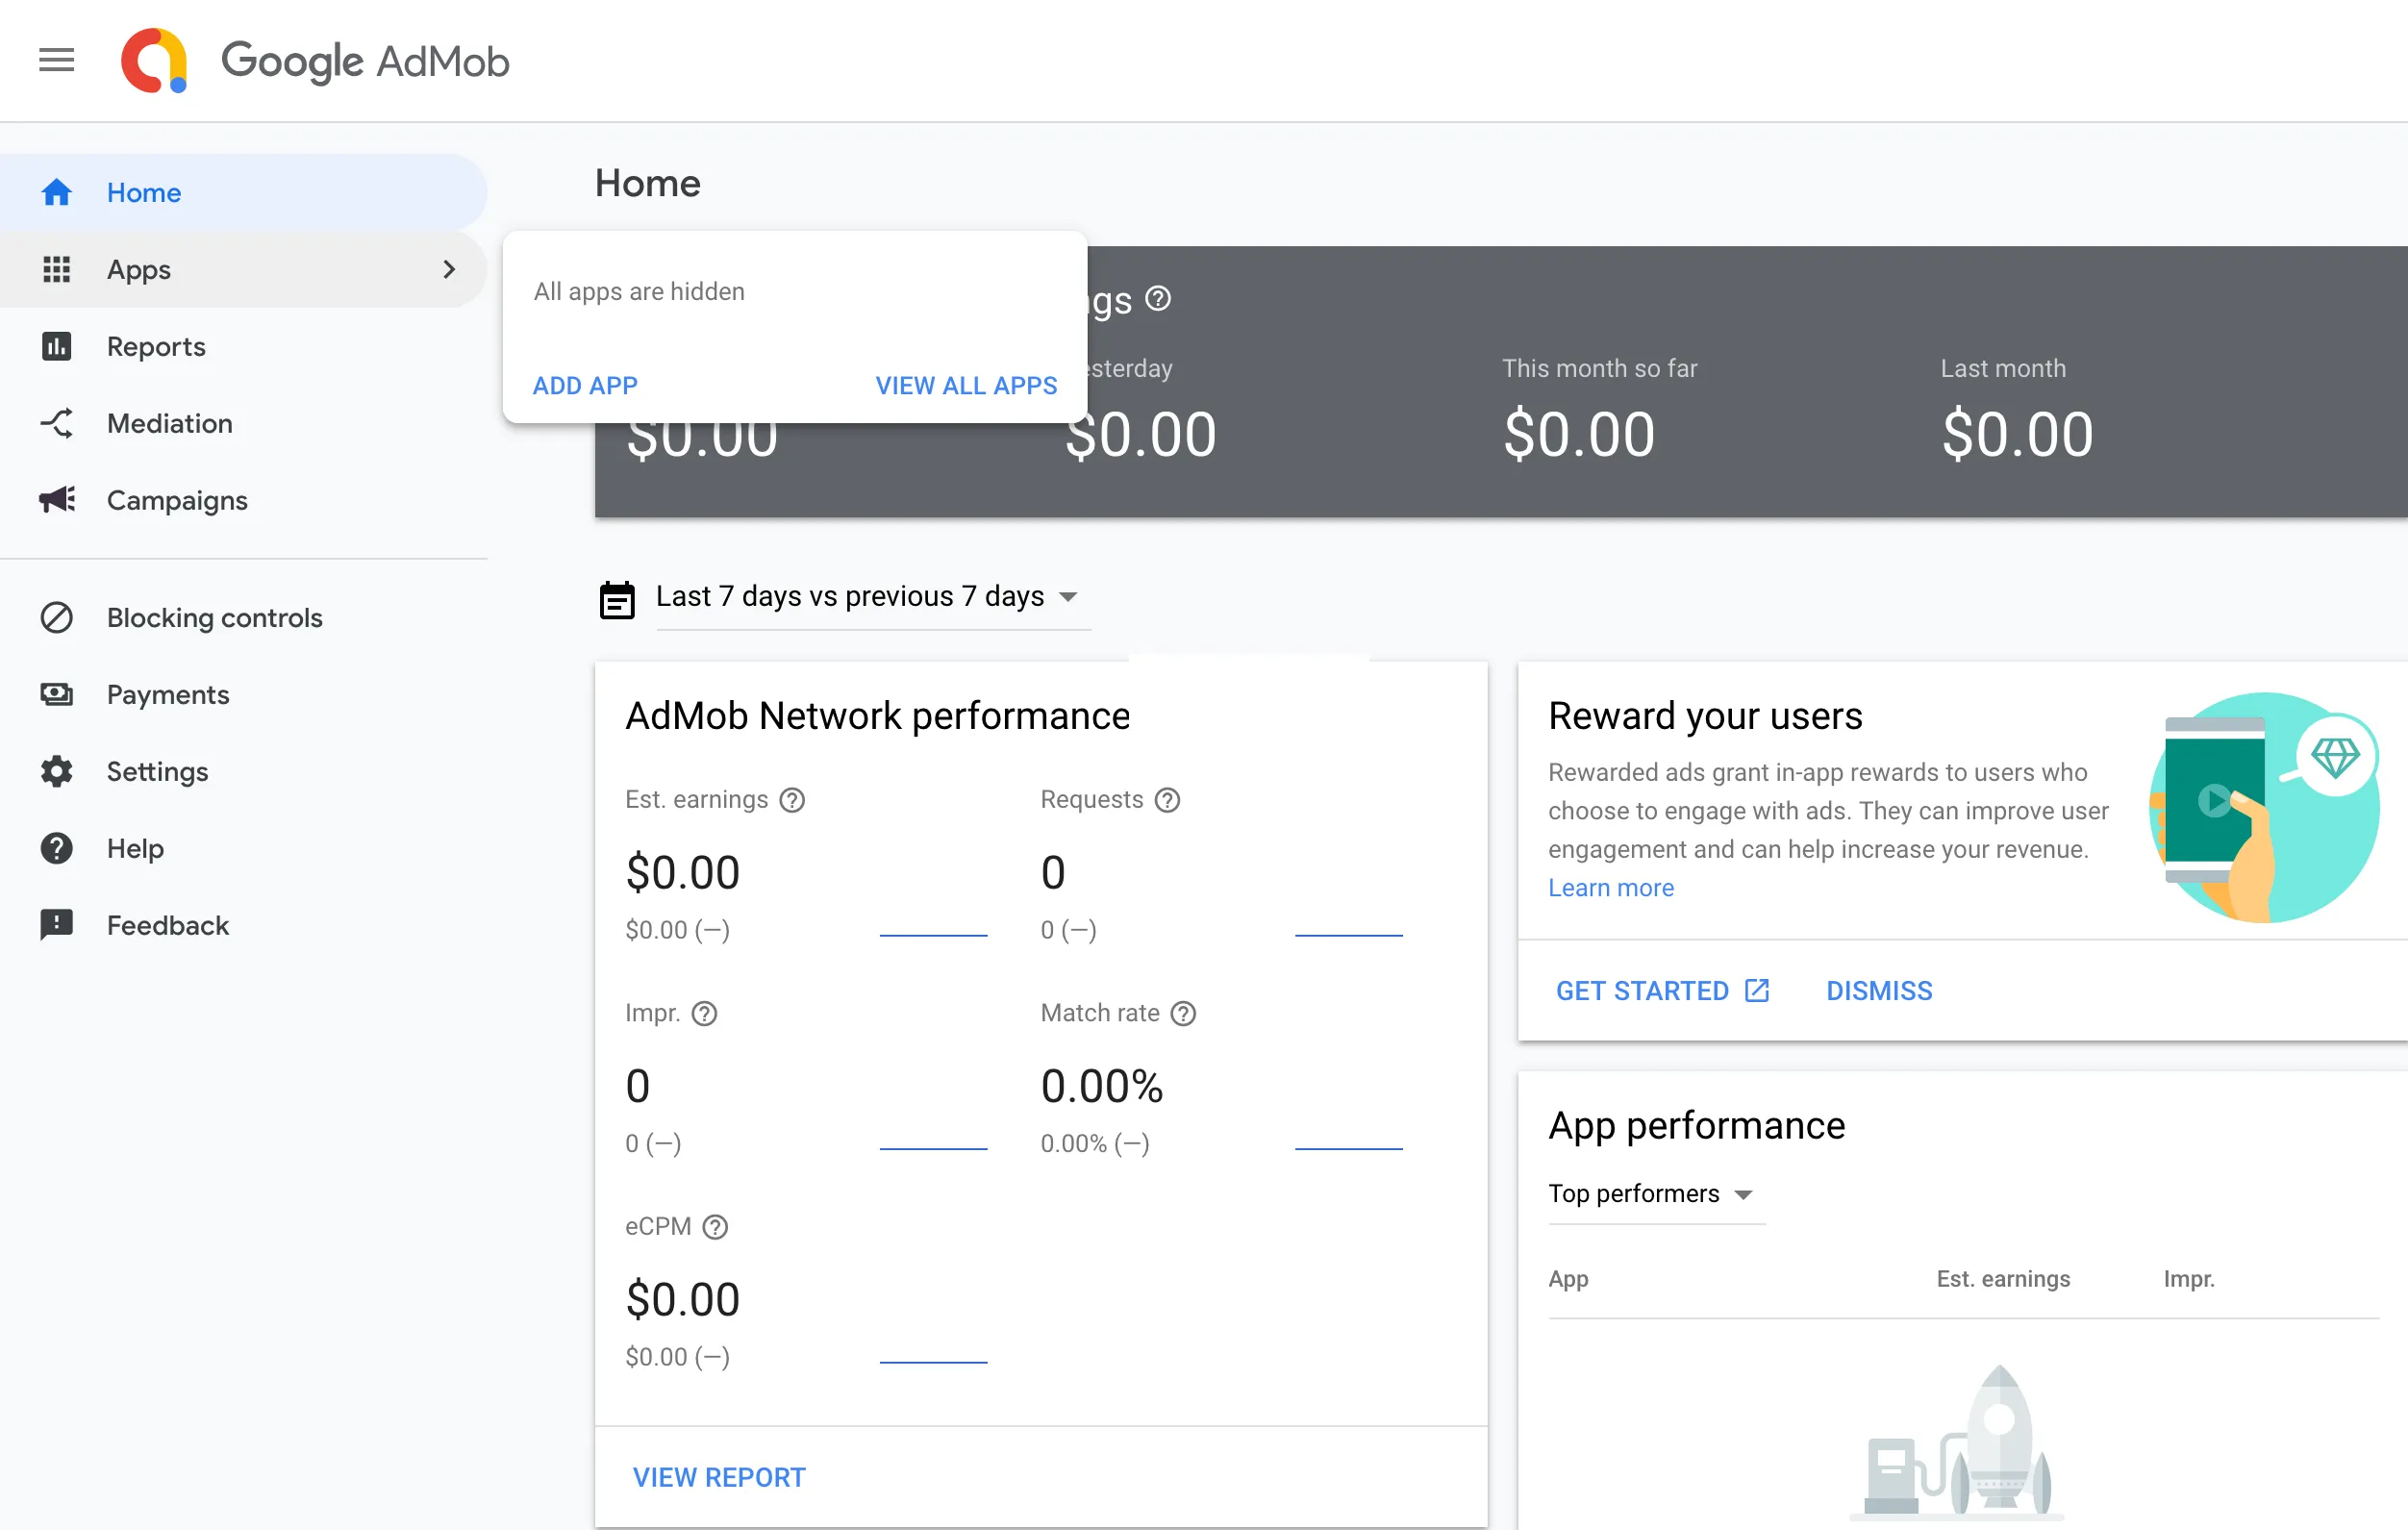
Task: Click the Payments icon in sidebar
Action: [x=57, y=694]
